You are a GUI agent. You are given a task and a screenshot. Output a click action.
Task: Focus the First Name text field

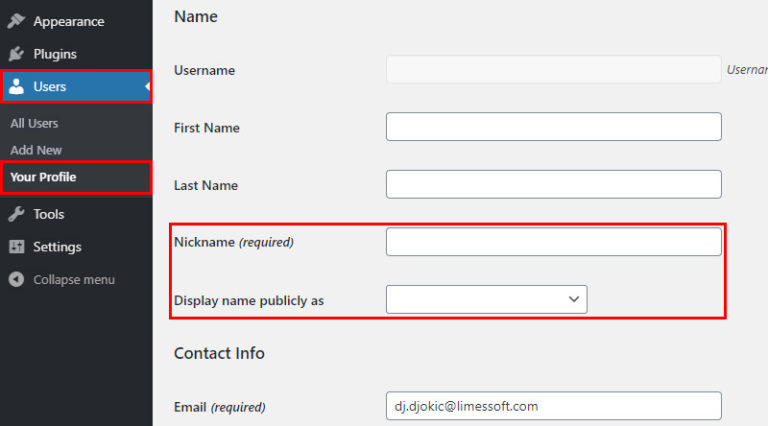click(553, 127)
